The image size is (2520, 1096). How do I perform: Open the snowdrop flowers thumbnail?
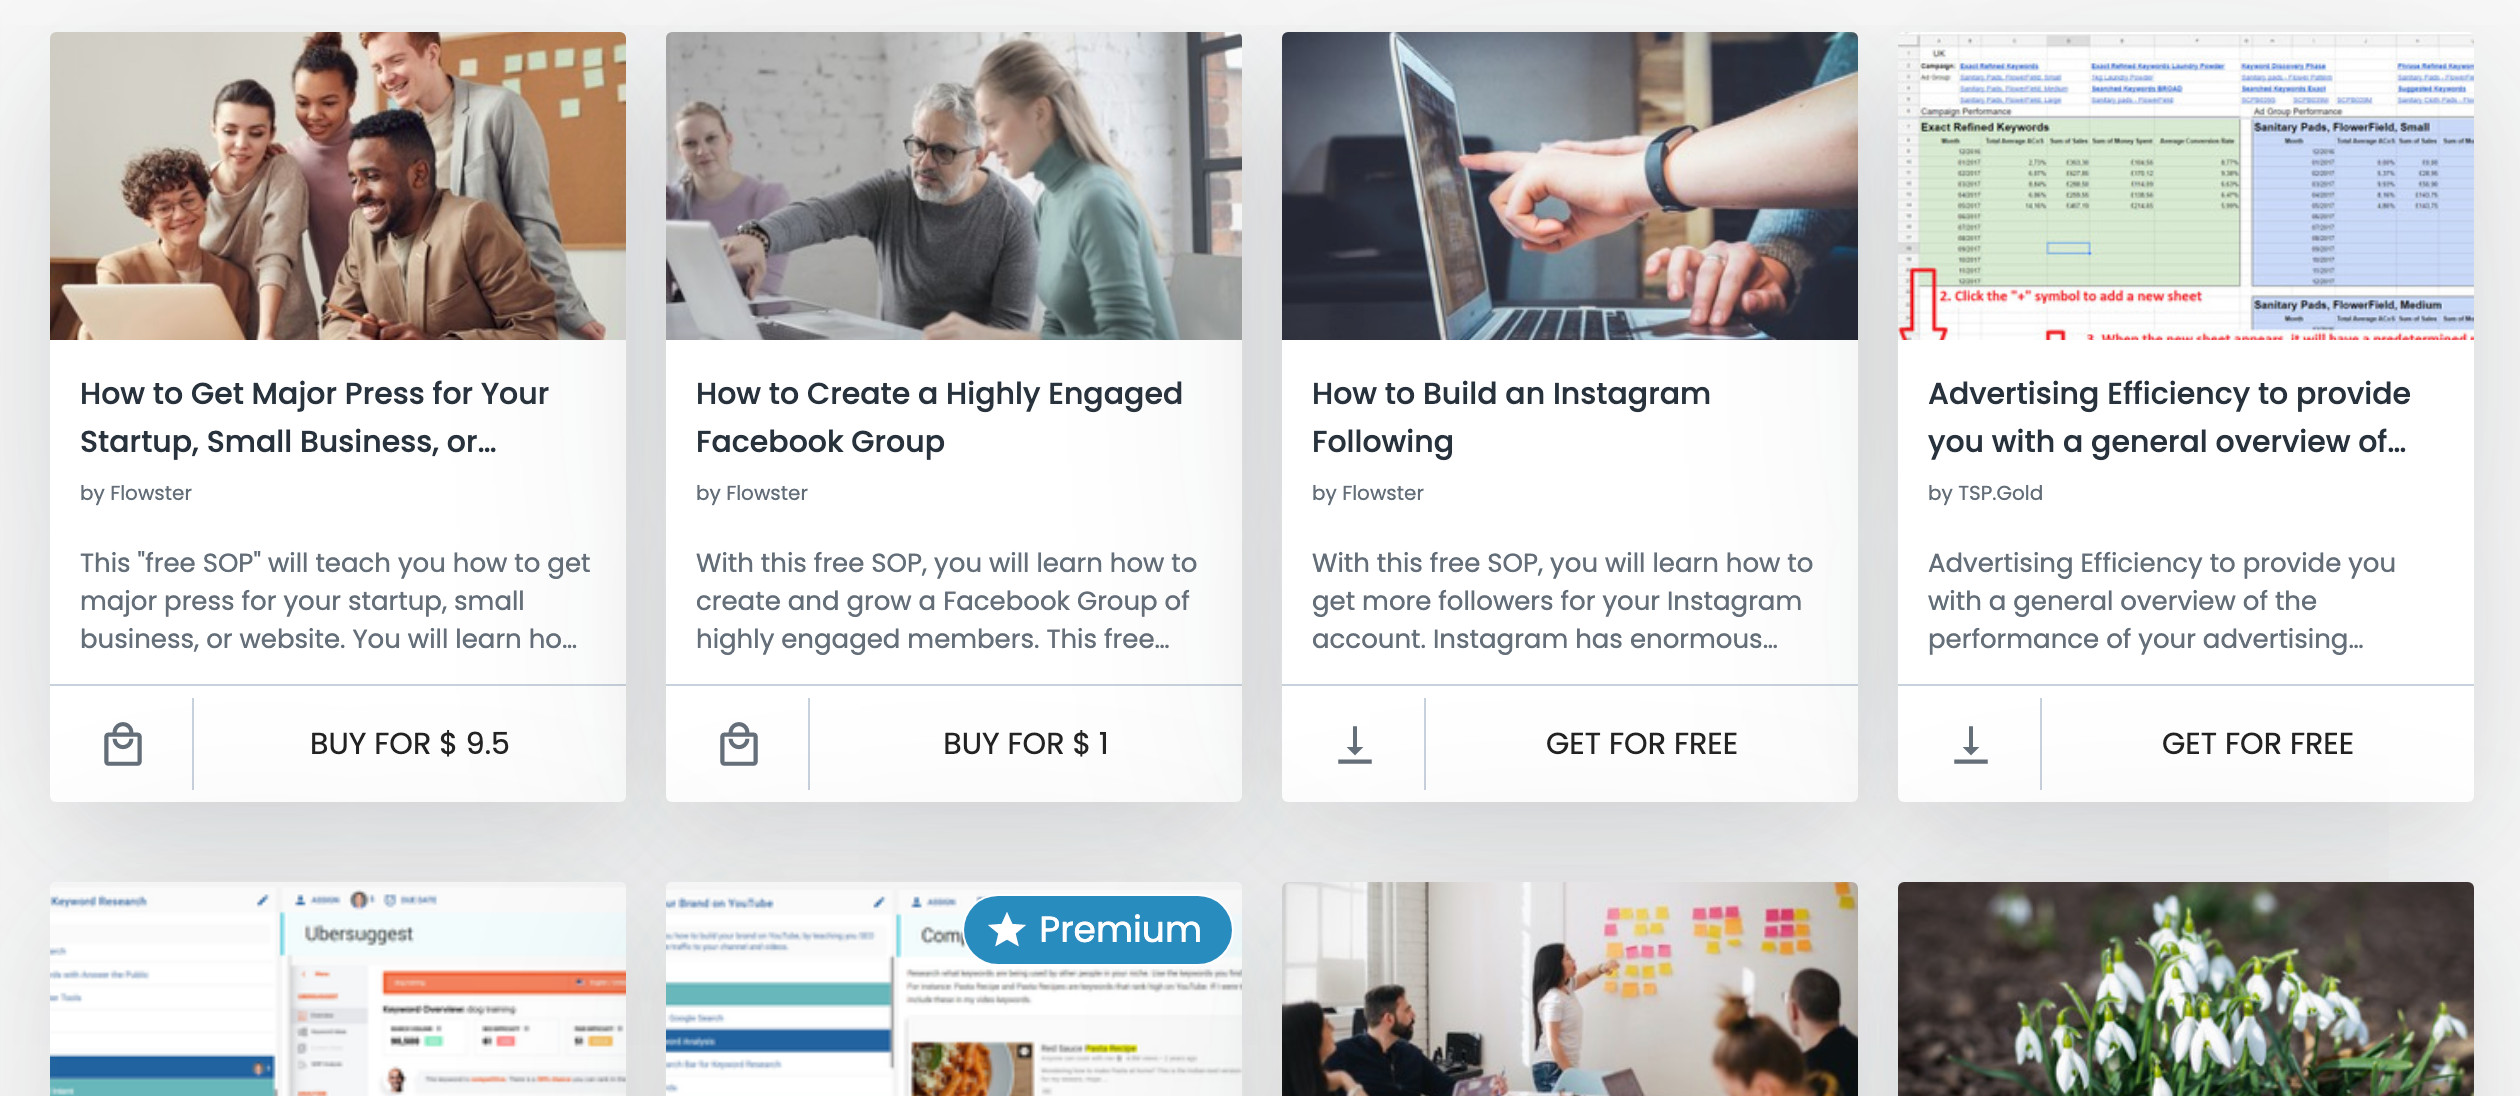click(2186, 989)
